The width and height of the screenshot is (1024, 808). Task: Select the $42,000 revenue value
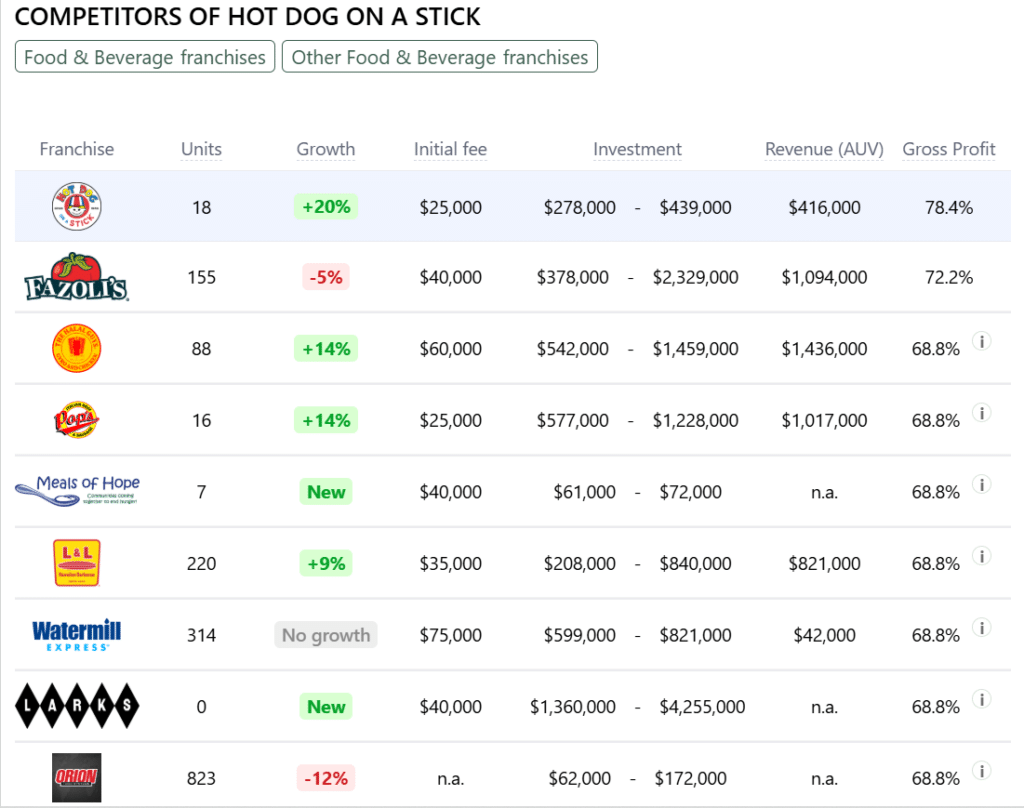pos(824,636)
